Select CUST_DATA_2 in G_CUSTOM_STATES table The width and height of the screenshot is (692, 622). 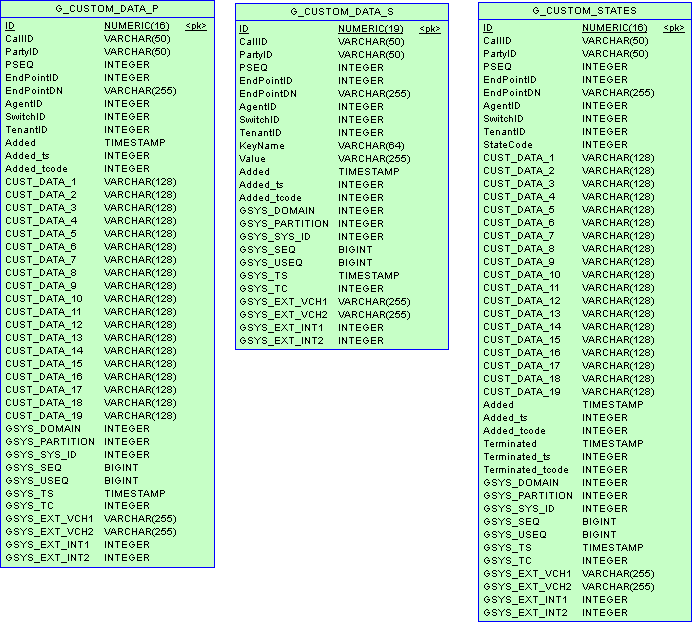tap(519, 171)
